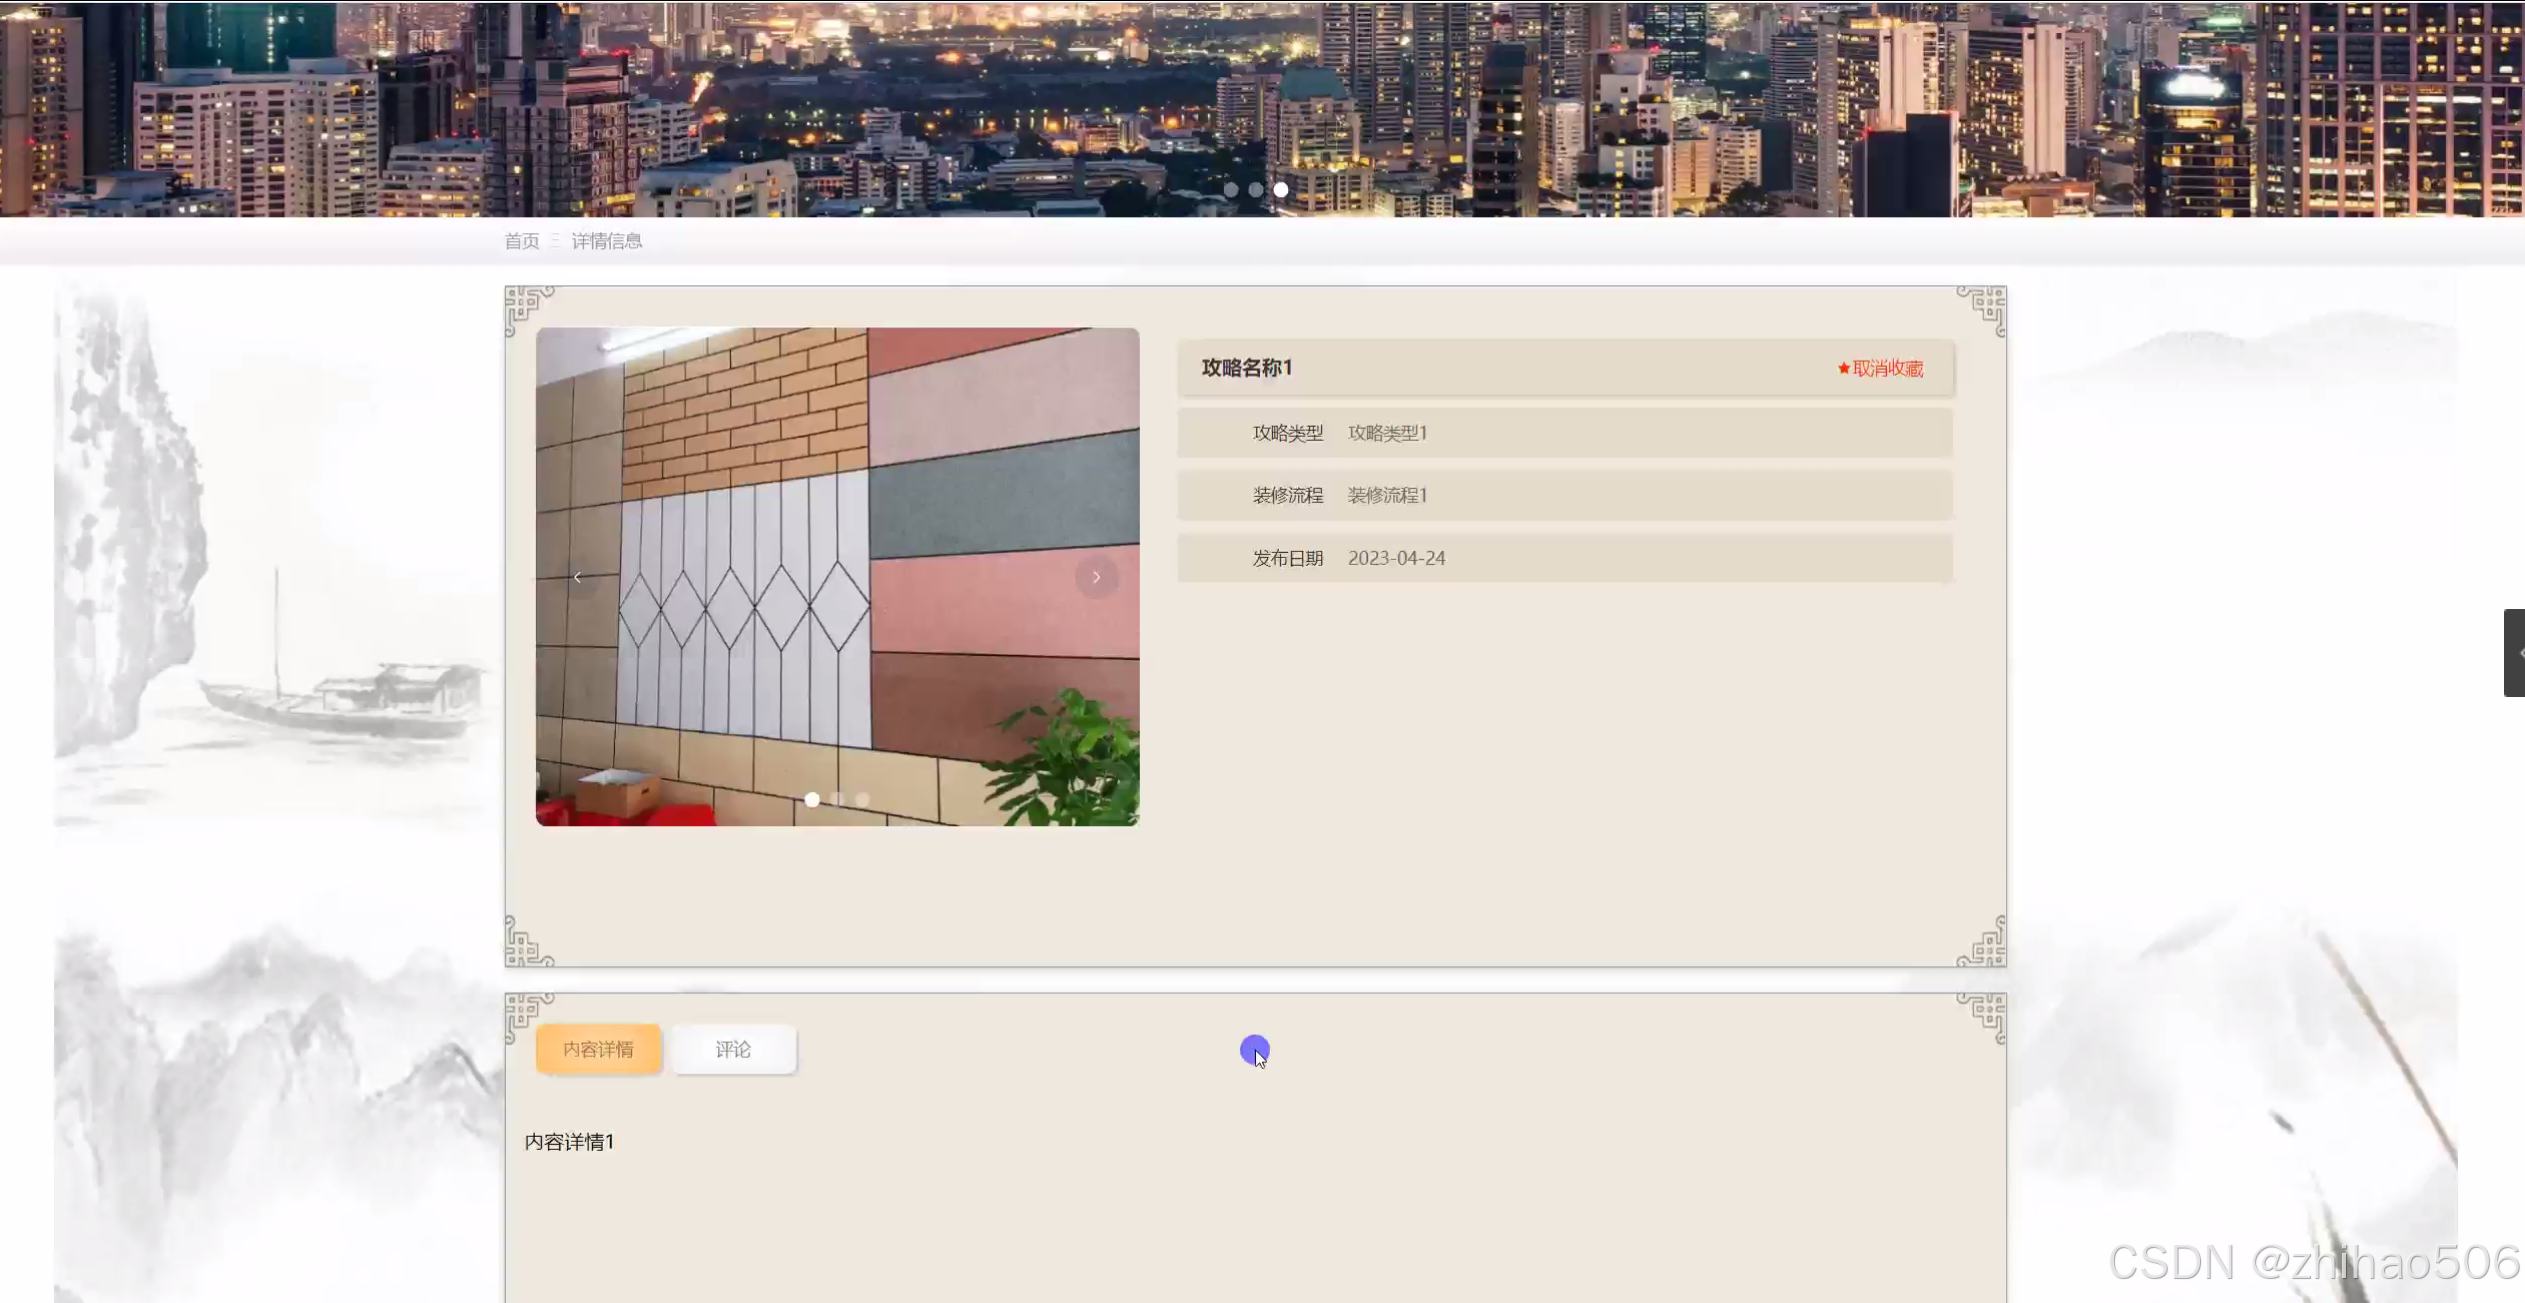
Task: Click the 发布日期 value 2023-04-24
Action: point(1396,558)
